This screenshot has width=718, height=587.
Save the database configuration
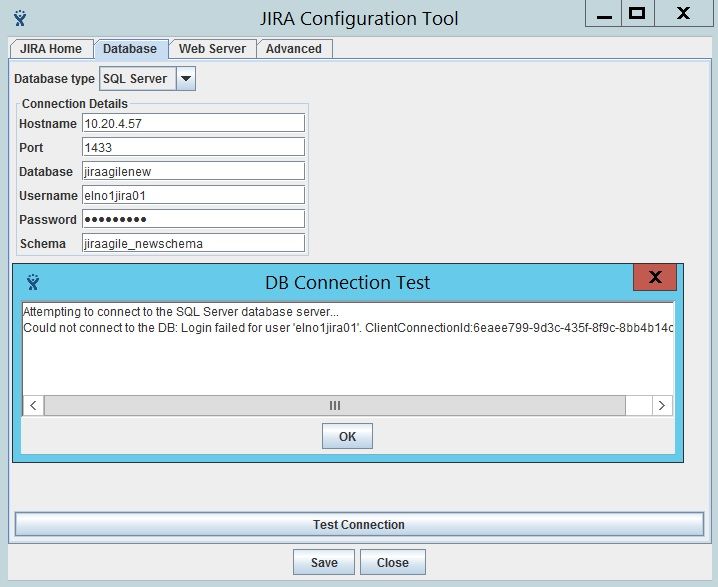[324, 562]
